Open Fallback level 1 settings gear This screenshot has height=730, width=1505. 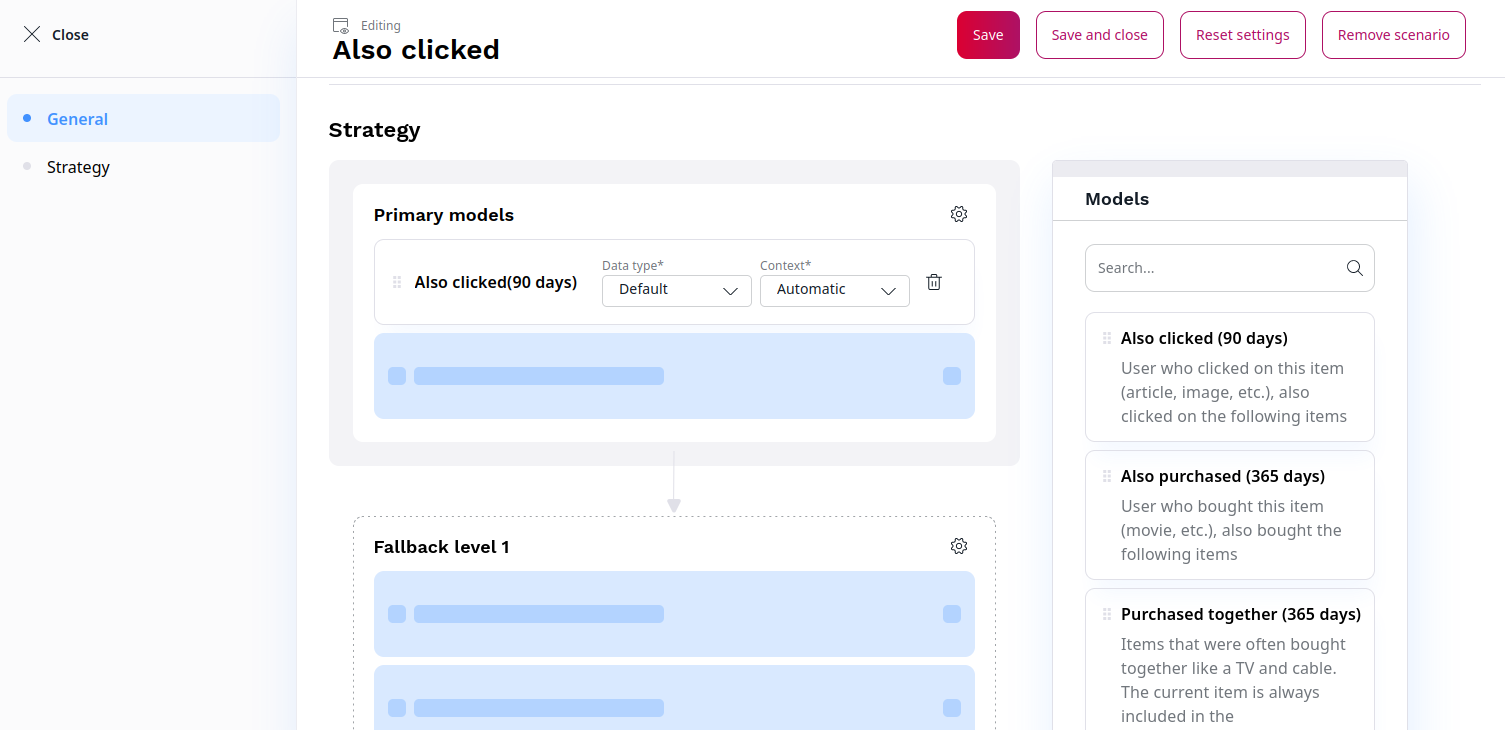958,546
